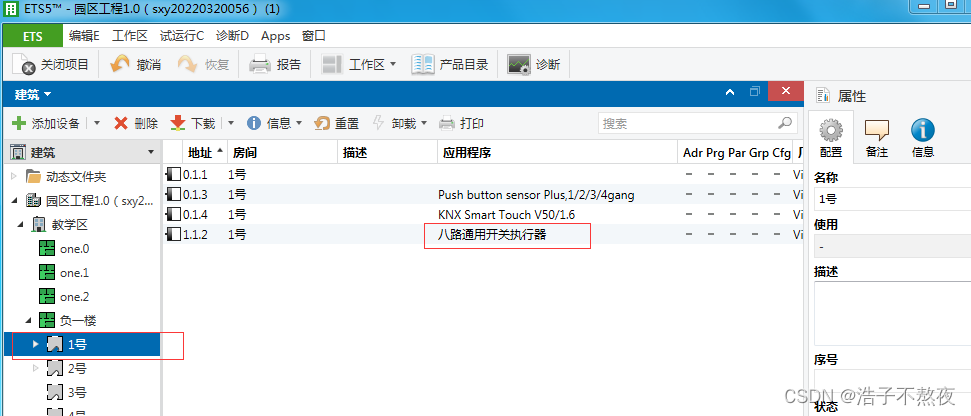Collapse the 负一楼 floor node

click(x=28, y=321)
